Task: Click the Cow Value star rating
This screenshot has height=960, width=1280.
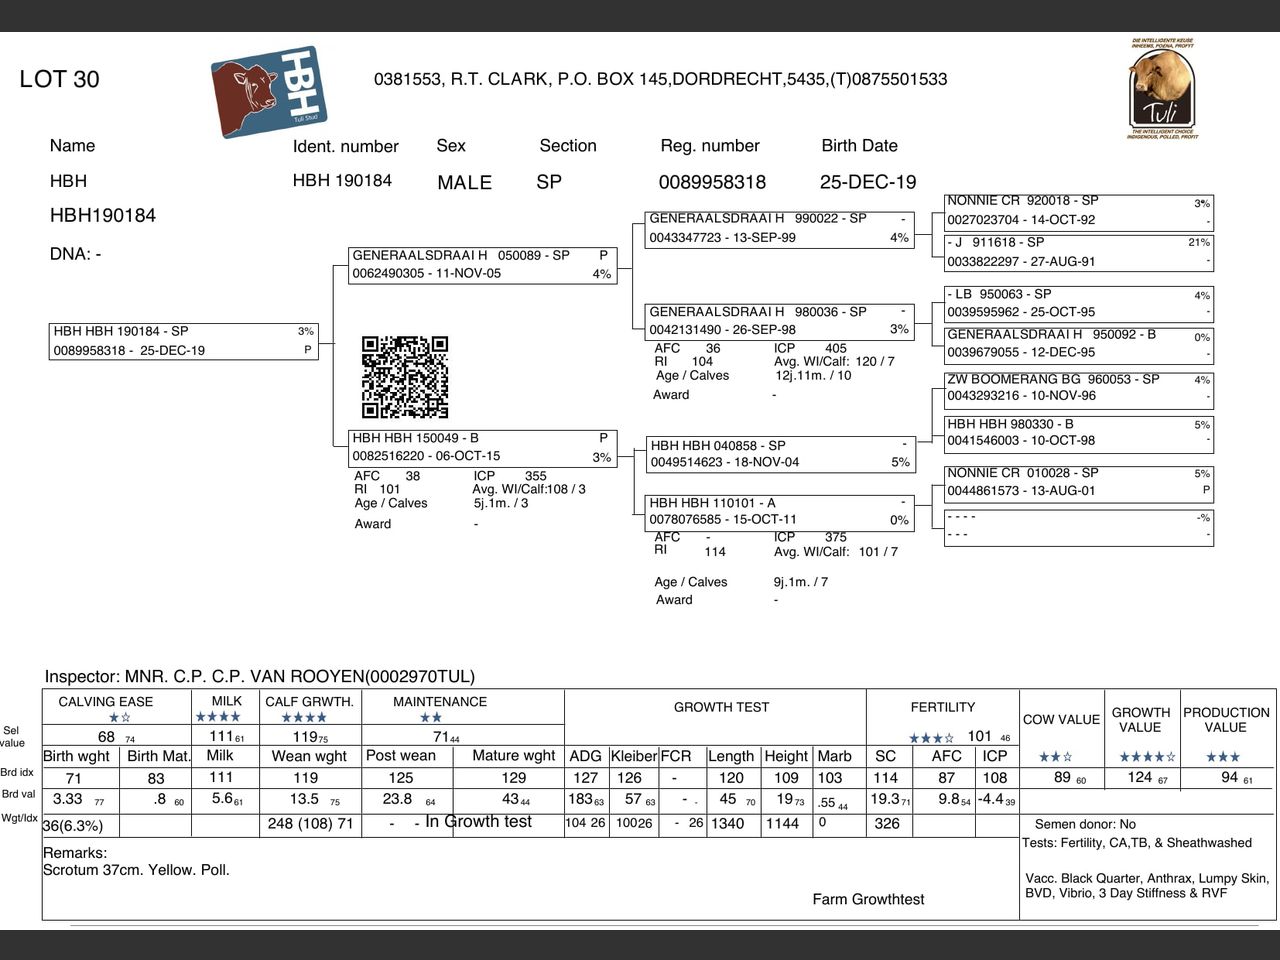Action: 1055,757
